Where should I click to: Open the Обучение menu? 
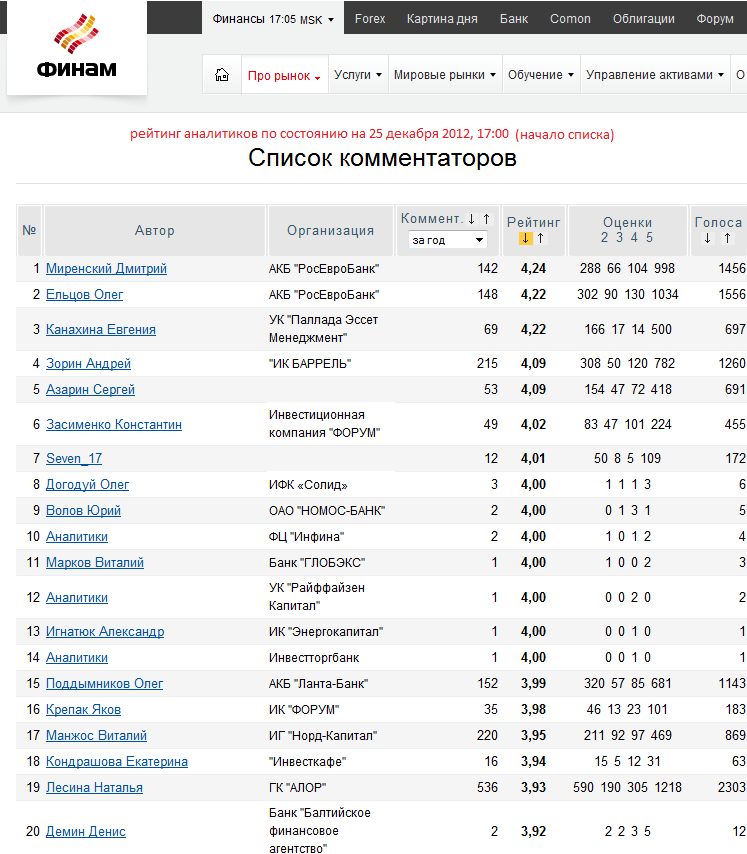(541, 75)
